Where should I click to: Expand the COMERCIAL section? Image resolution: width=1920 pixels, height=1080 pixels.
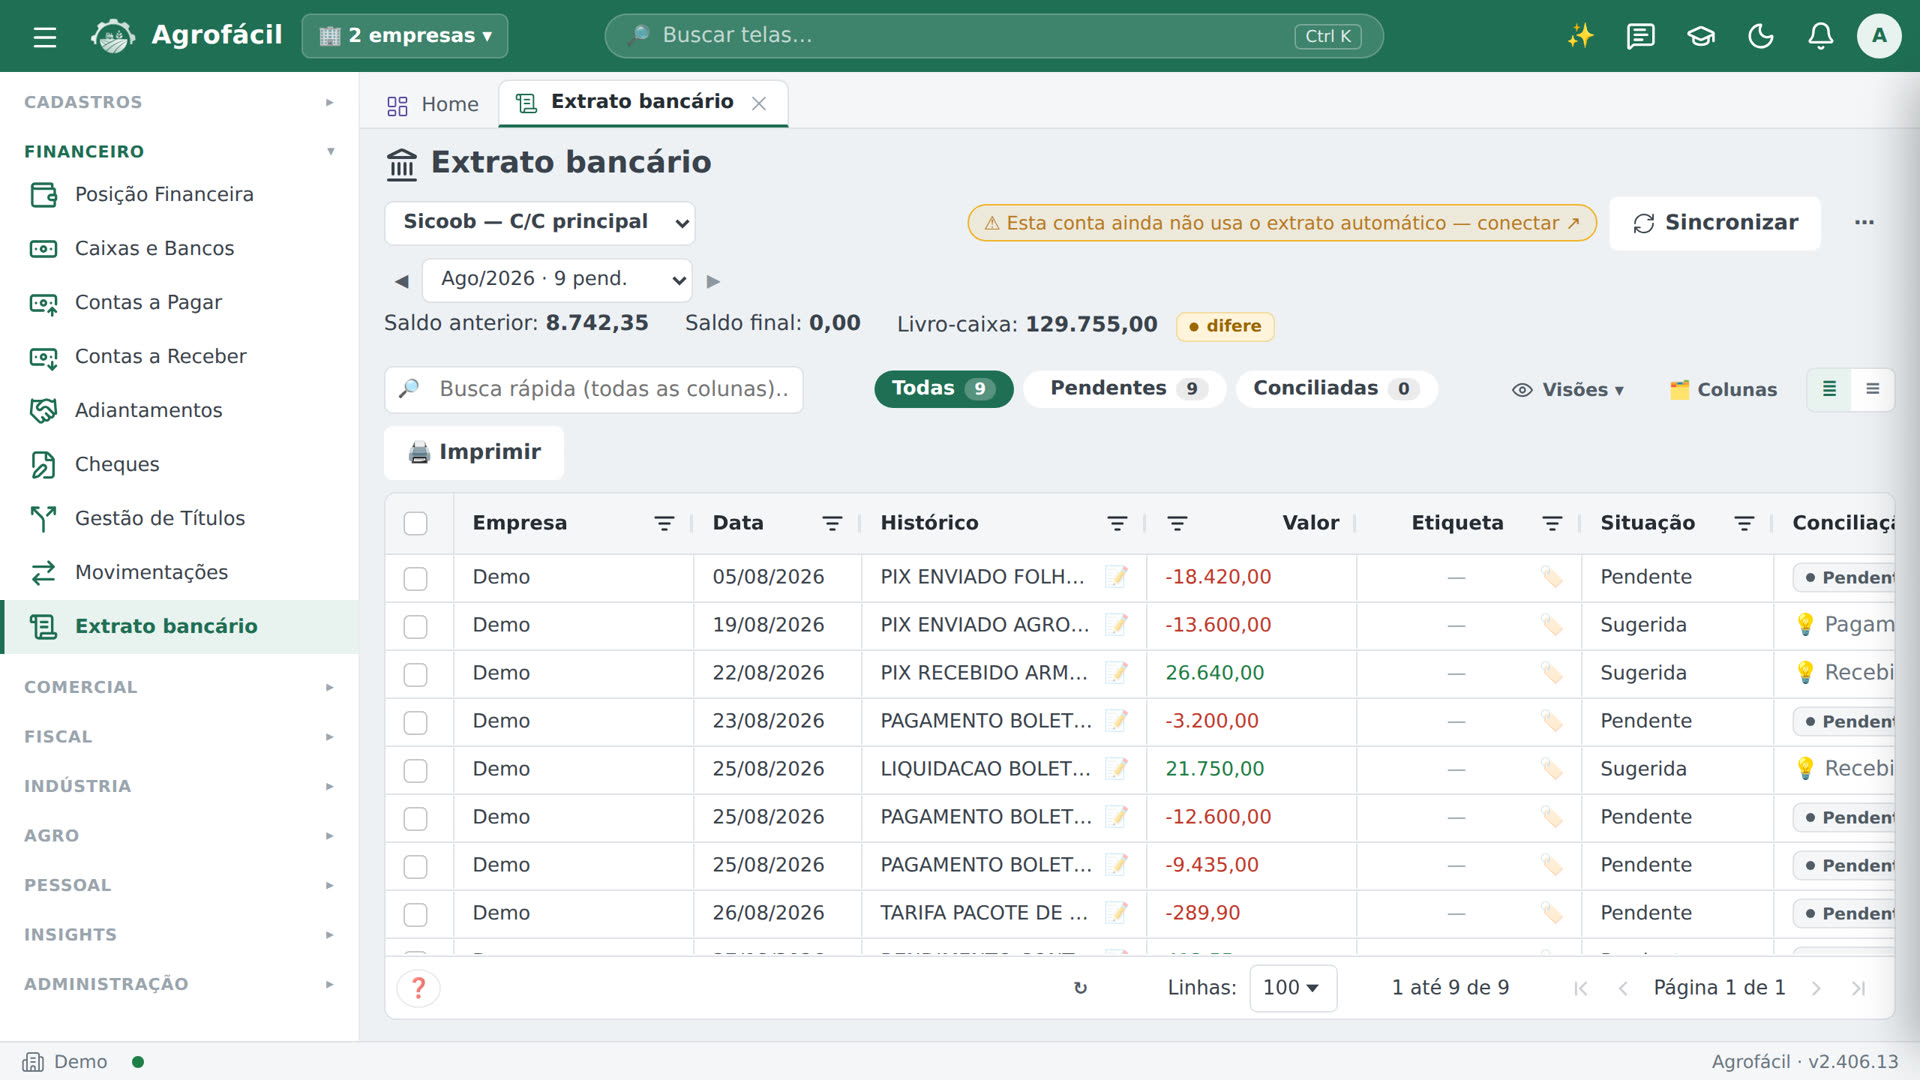(180, 687)
